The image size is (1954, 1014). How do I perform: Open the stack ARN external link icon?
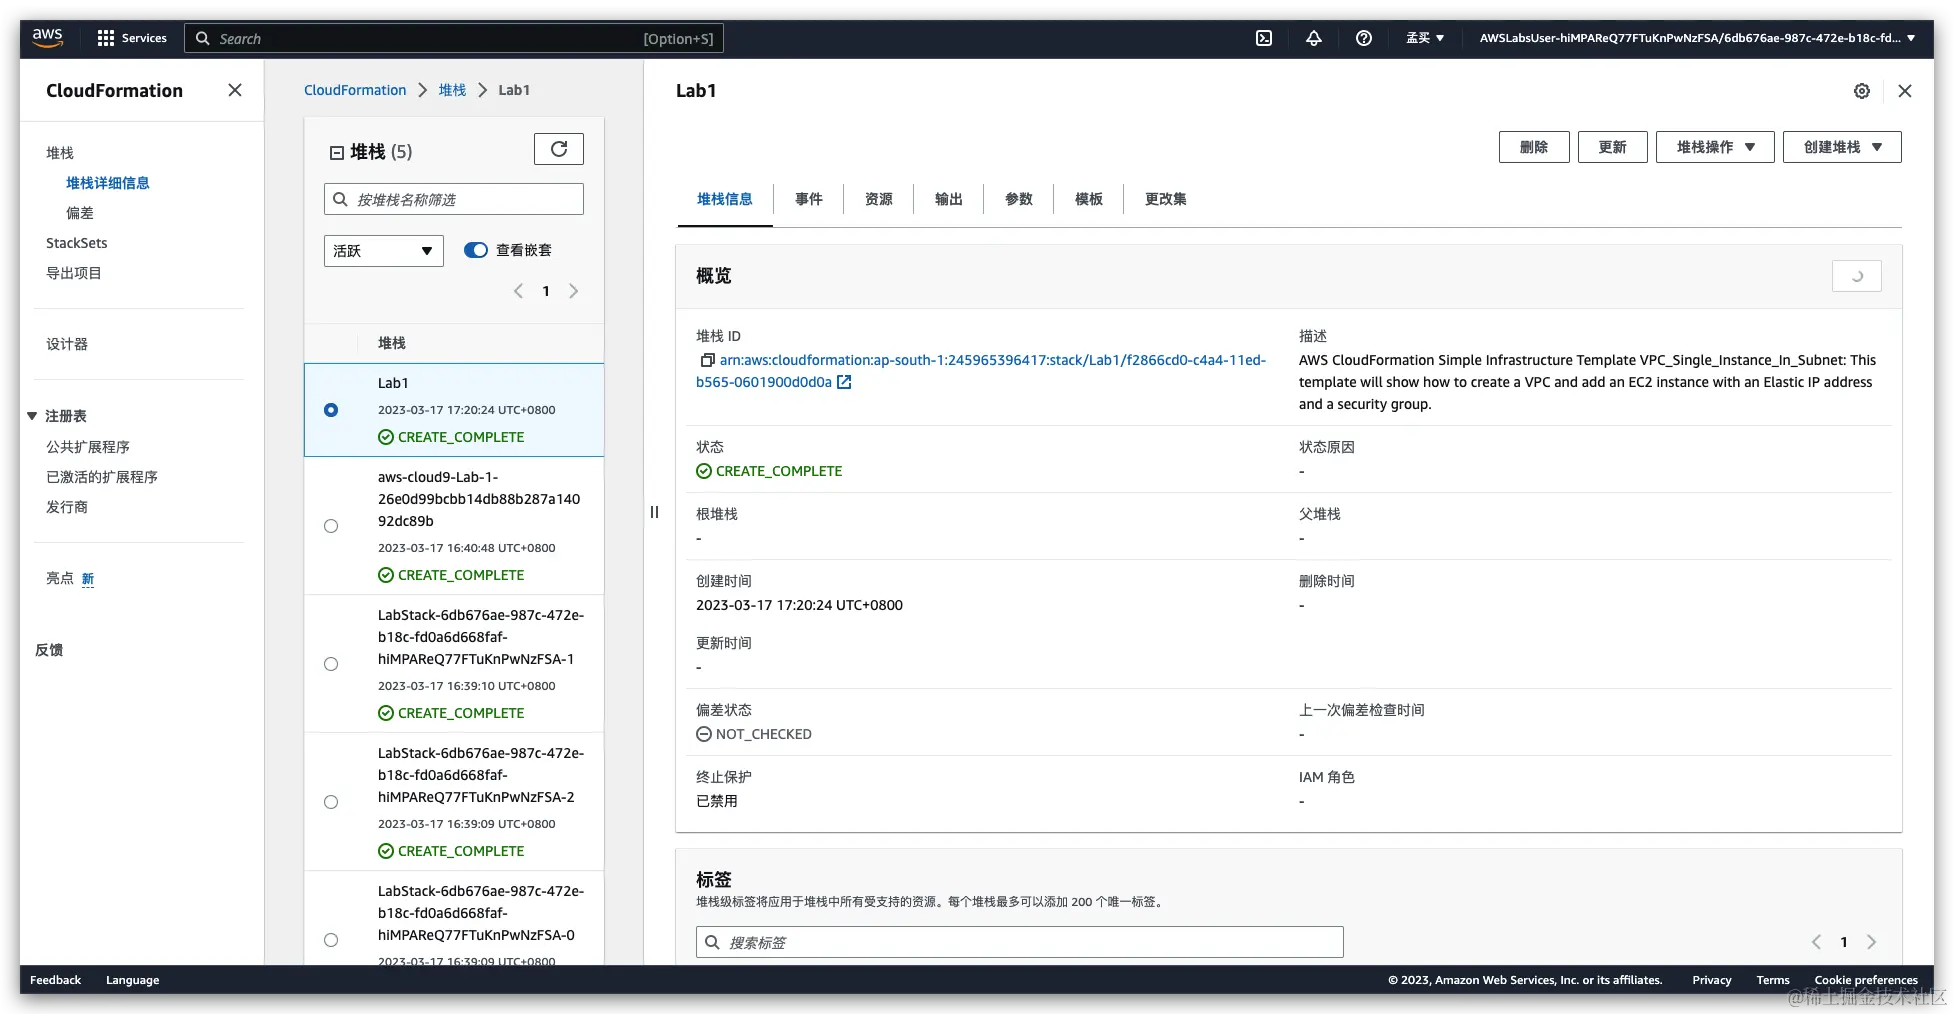click(x=844, y=382)
